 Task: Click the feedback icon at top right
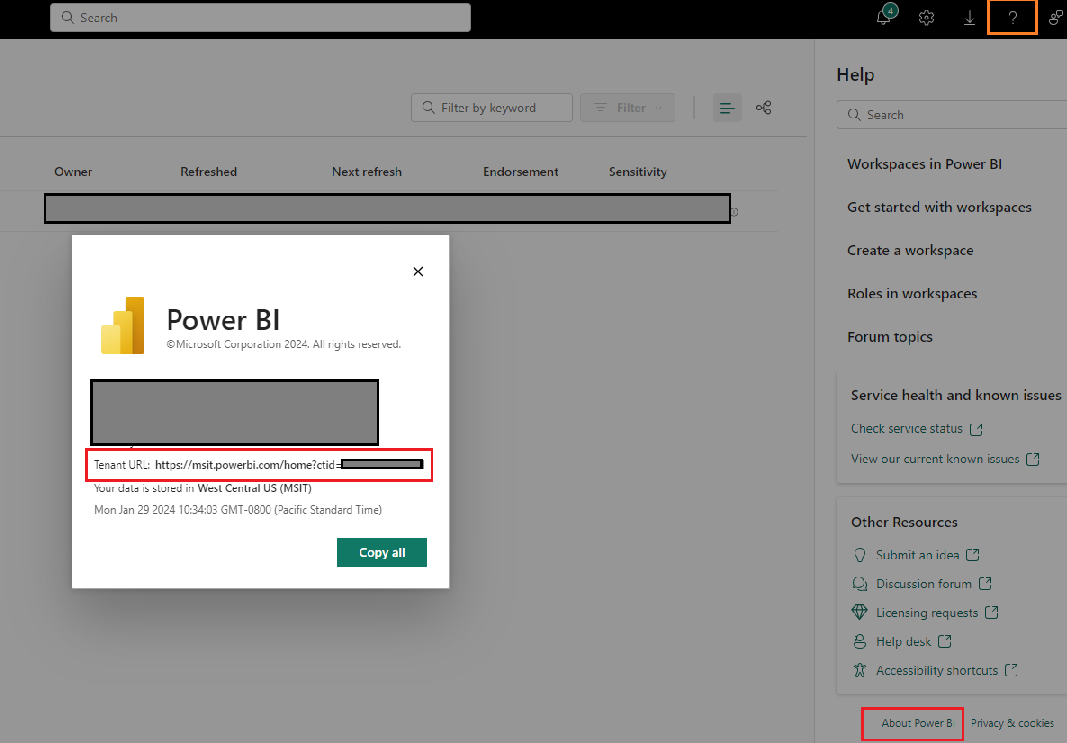coord(1054,17)
